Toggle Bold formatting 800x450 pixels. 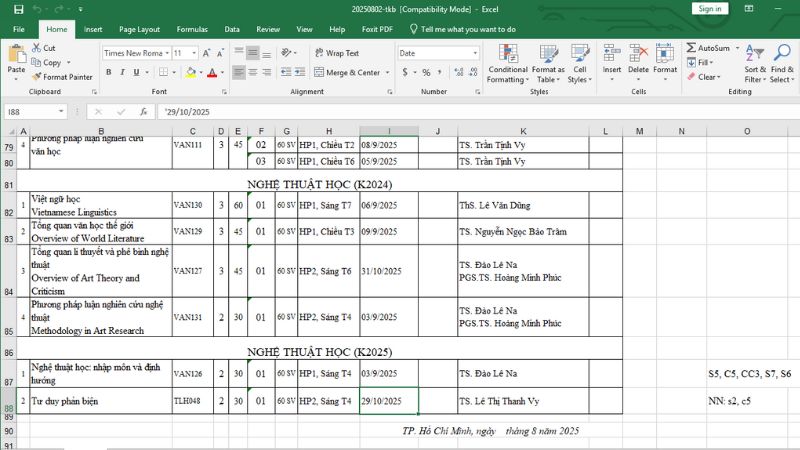(x=108, y=72)
